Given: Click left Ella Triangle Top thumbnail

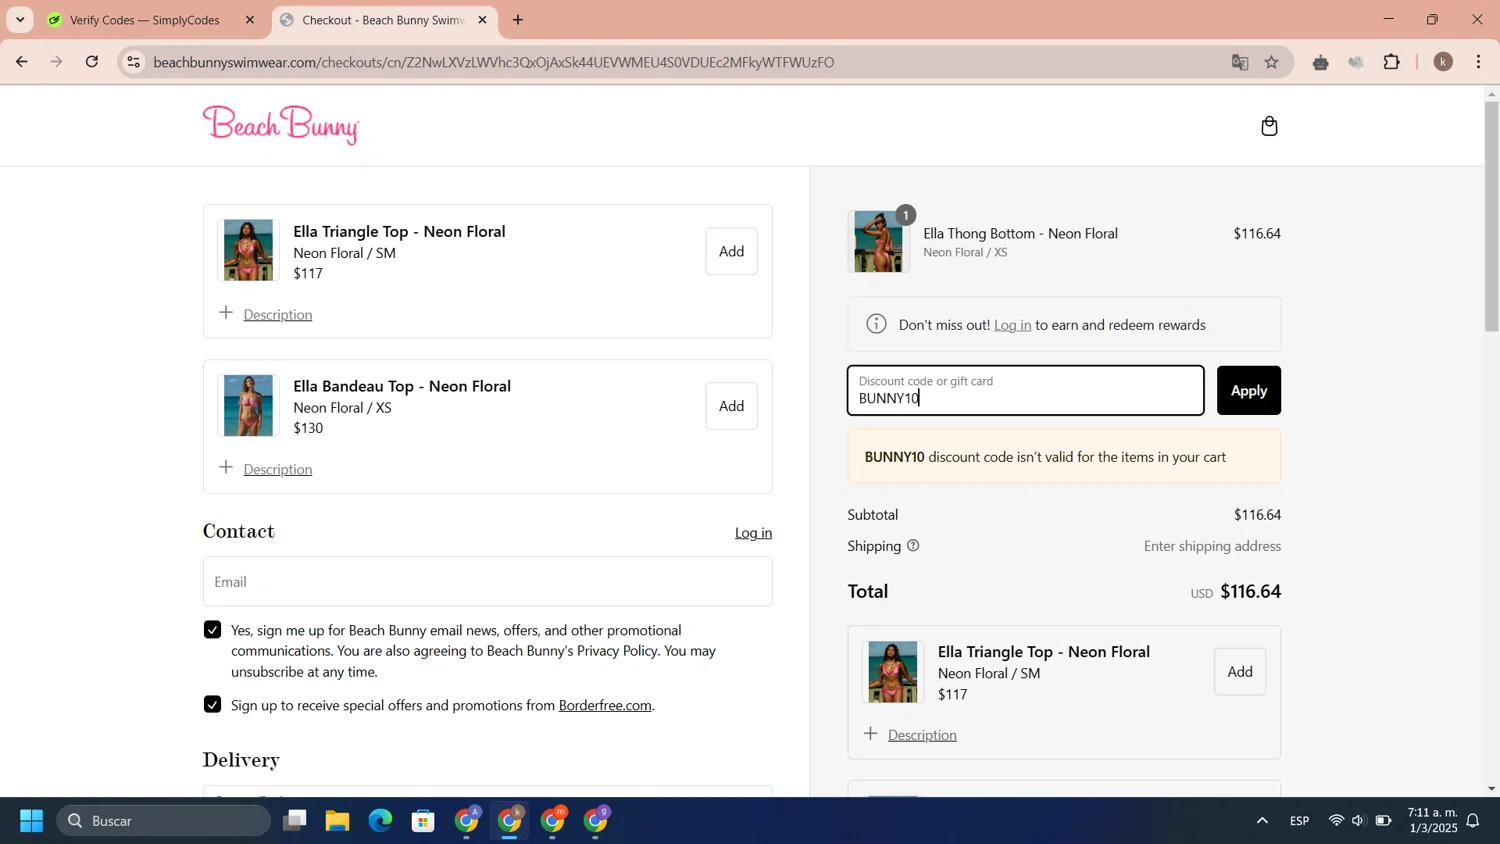Looking at the screenshot, I should (x=248, y=250).
